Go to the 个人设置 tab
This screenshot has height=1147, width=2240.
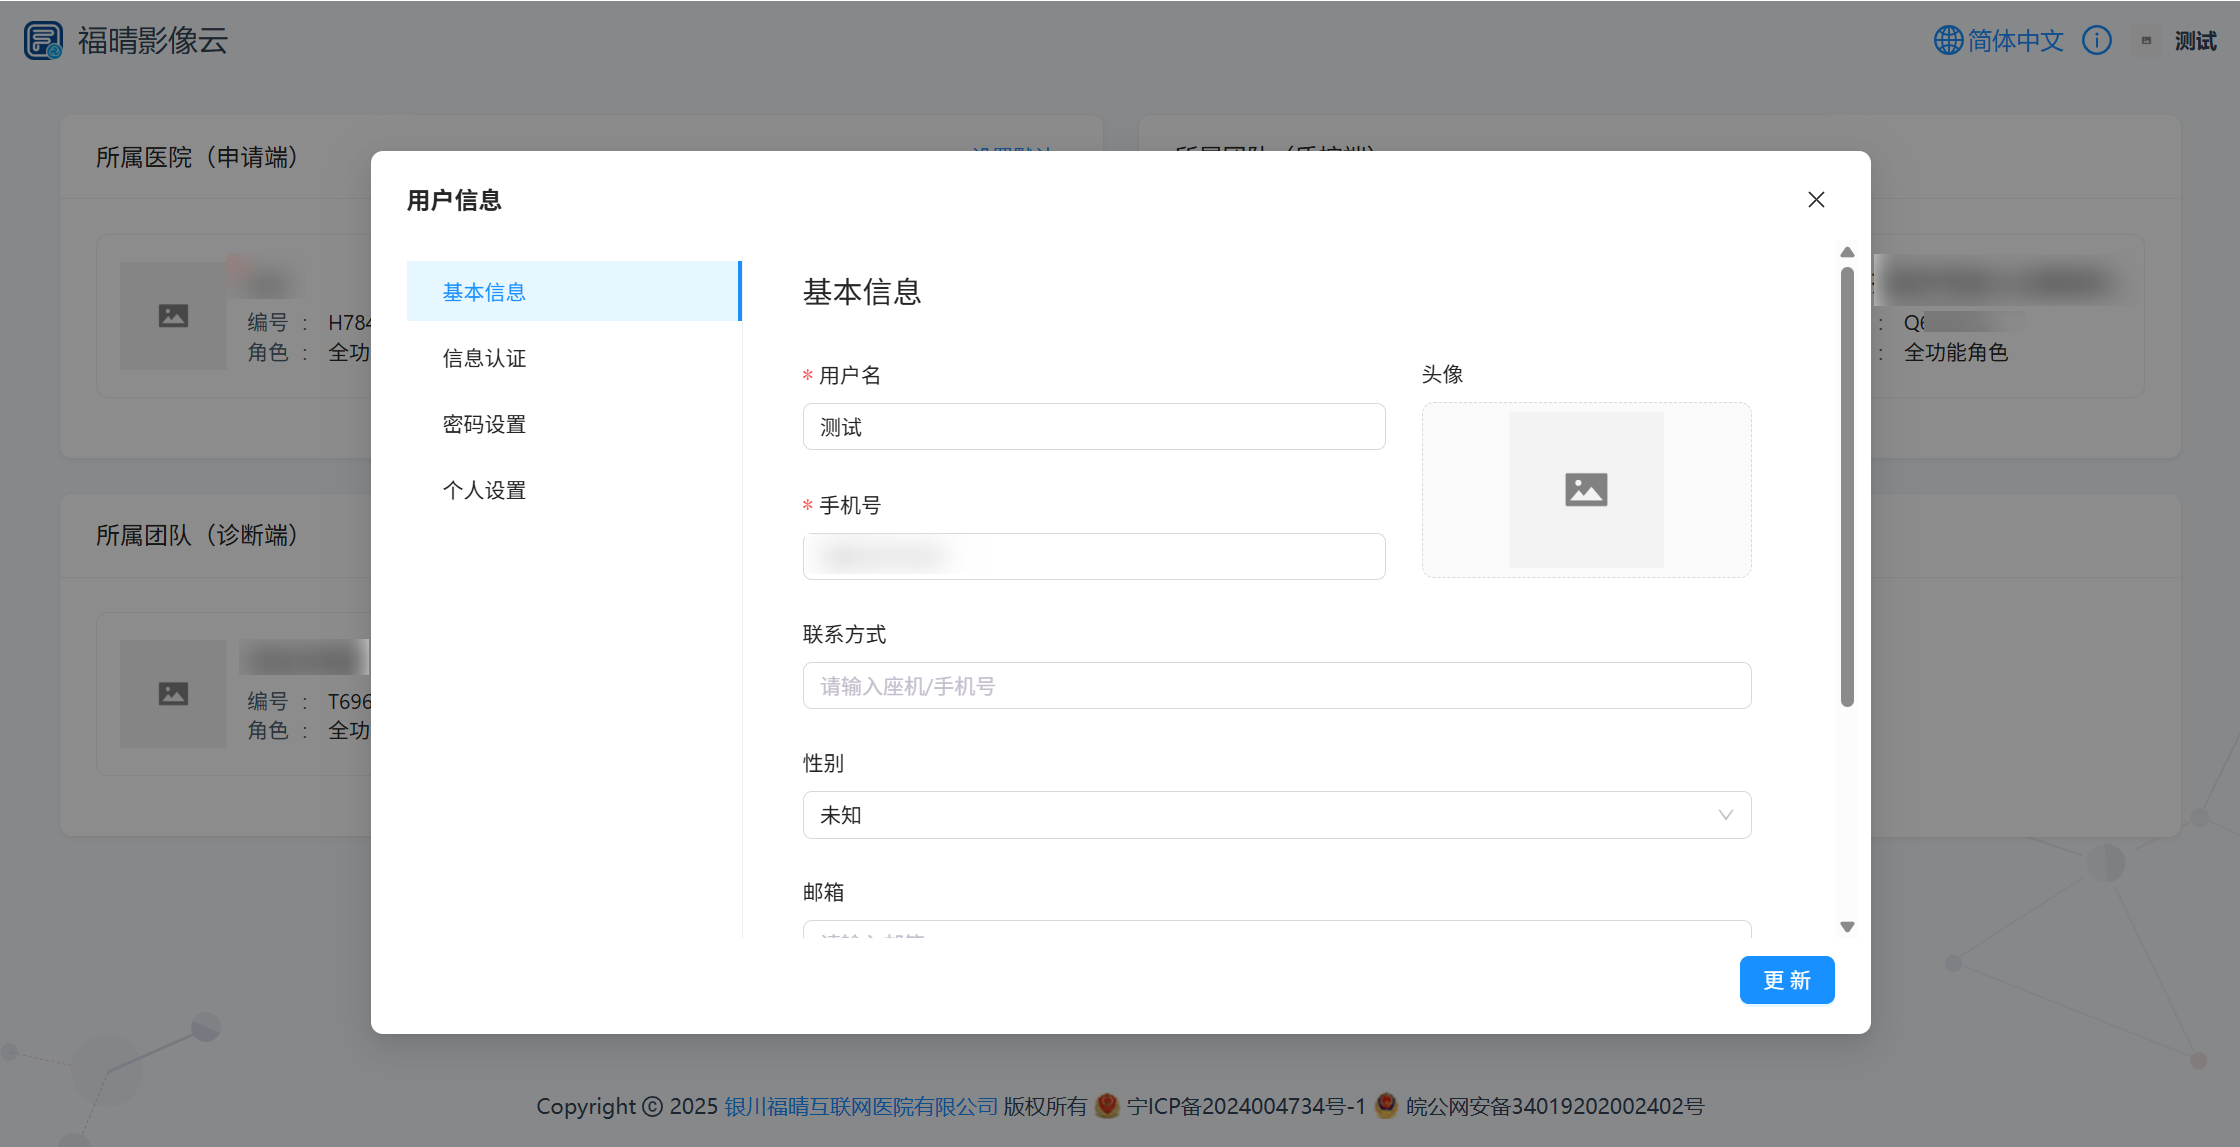(x=484, y=490)
